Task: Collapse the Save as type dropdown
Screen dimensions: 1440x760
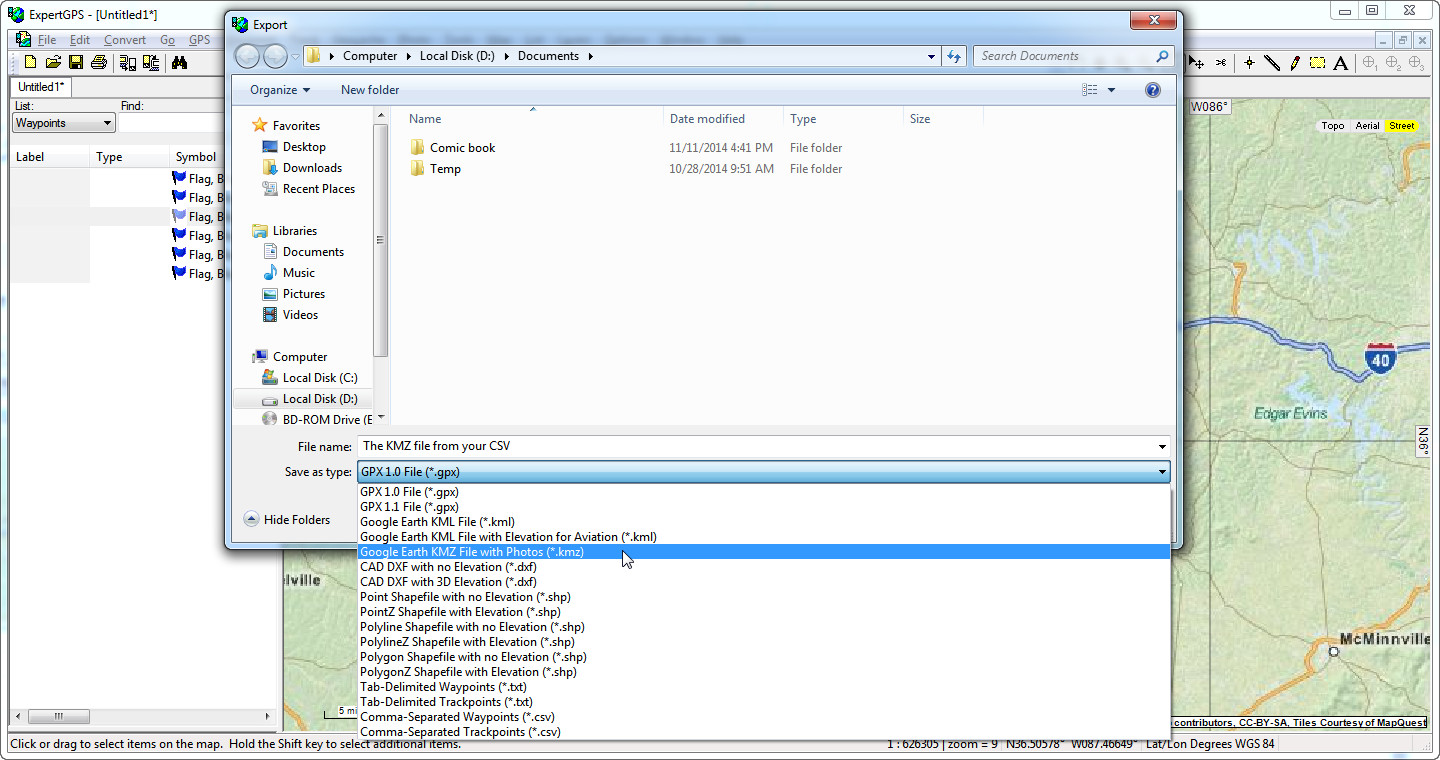Action: 1162,472
